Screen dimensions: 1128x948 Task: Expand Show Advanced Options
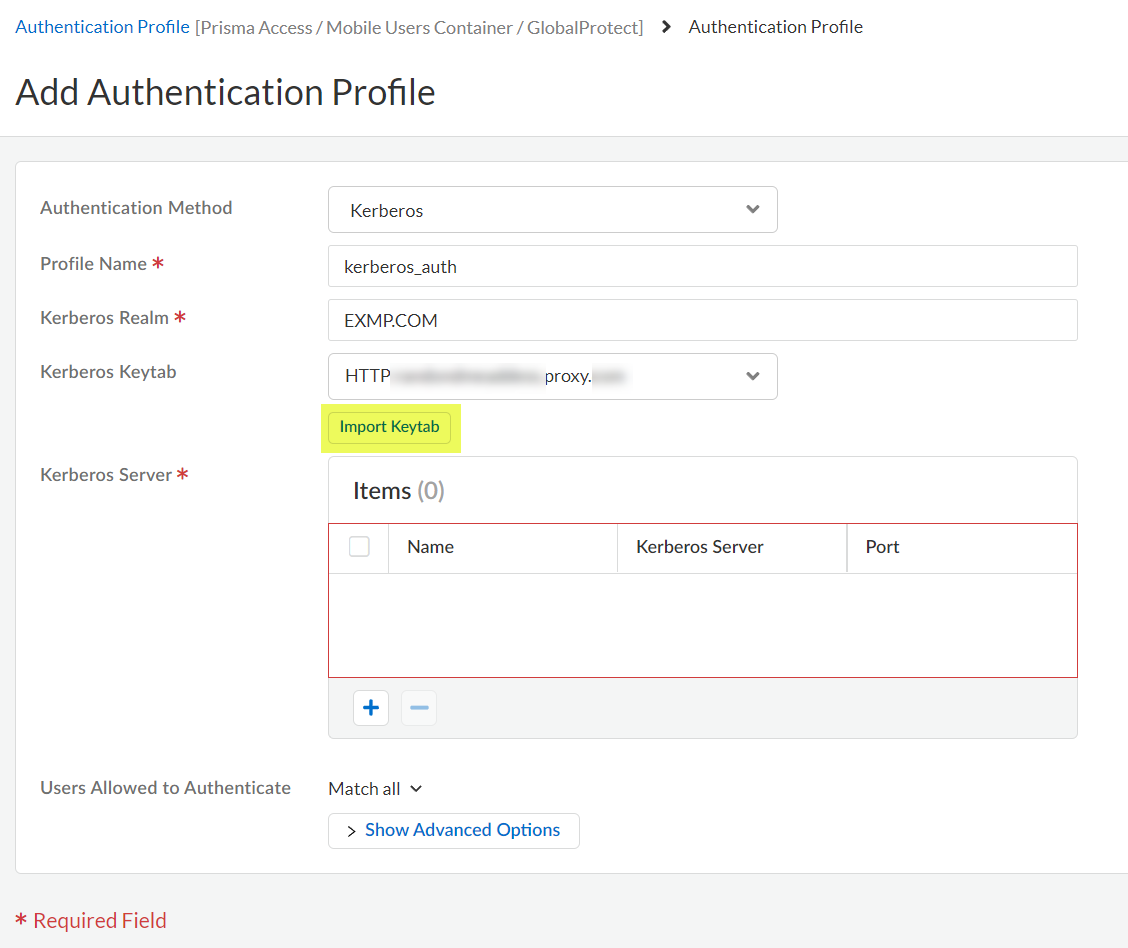(x=453, y=830)
